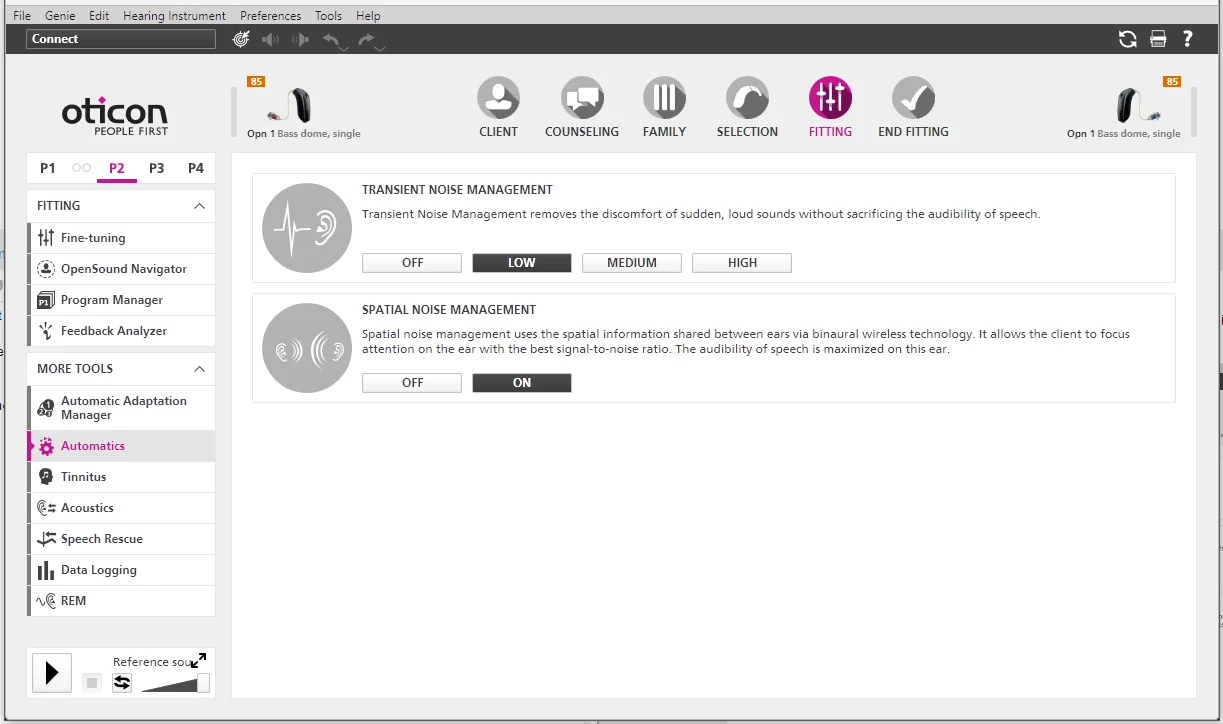Click the Connect button
This screenshot has width=1223, height=724.
tap(121, 39)
